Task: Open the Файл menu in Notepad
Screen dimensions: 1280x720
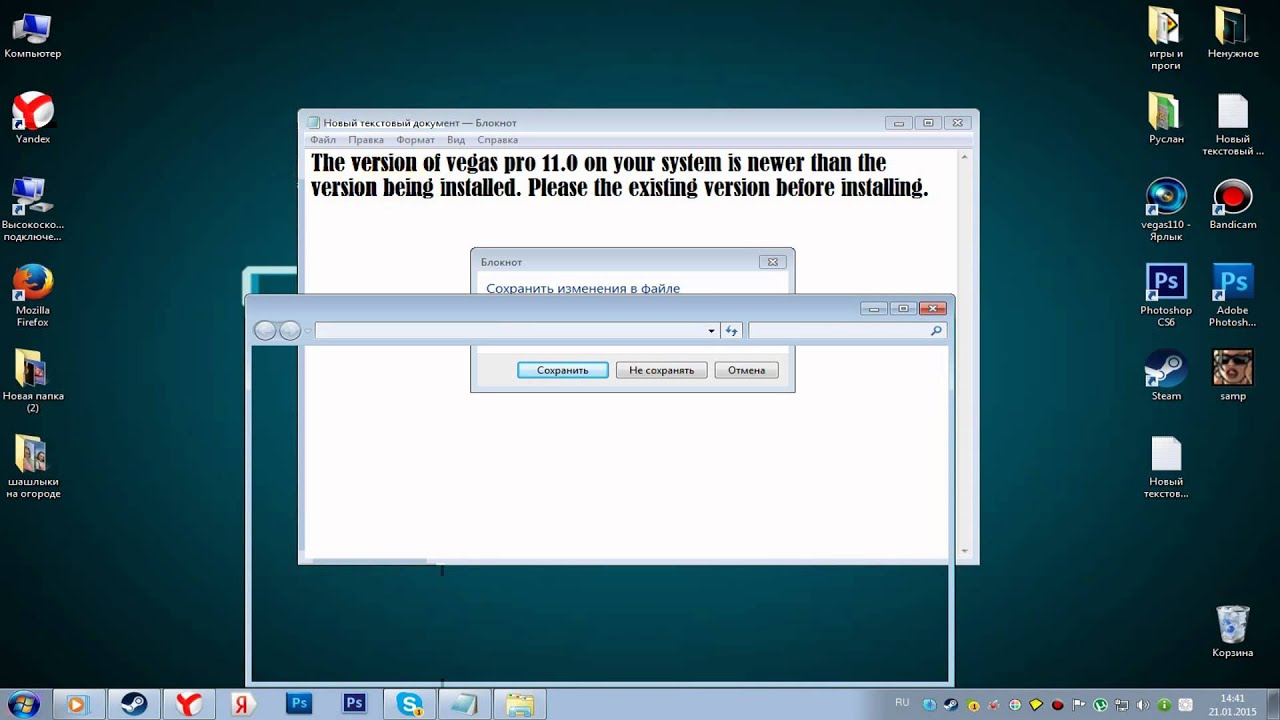Action: pos(323,140)
